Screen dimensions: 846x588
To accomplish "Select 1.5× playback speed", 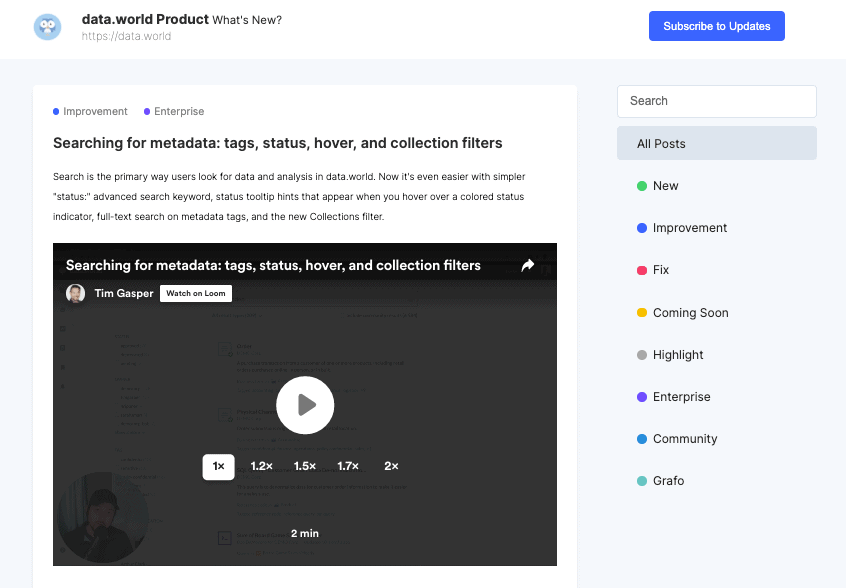I will pos(305,467).
